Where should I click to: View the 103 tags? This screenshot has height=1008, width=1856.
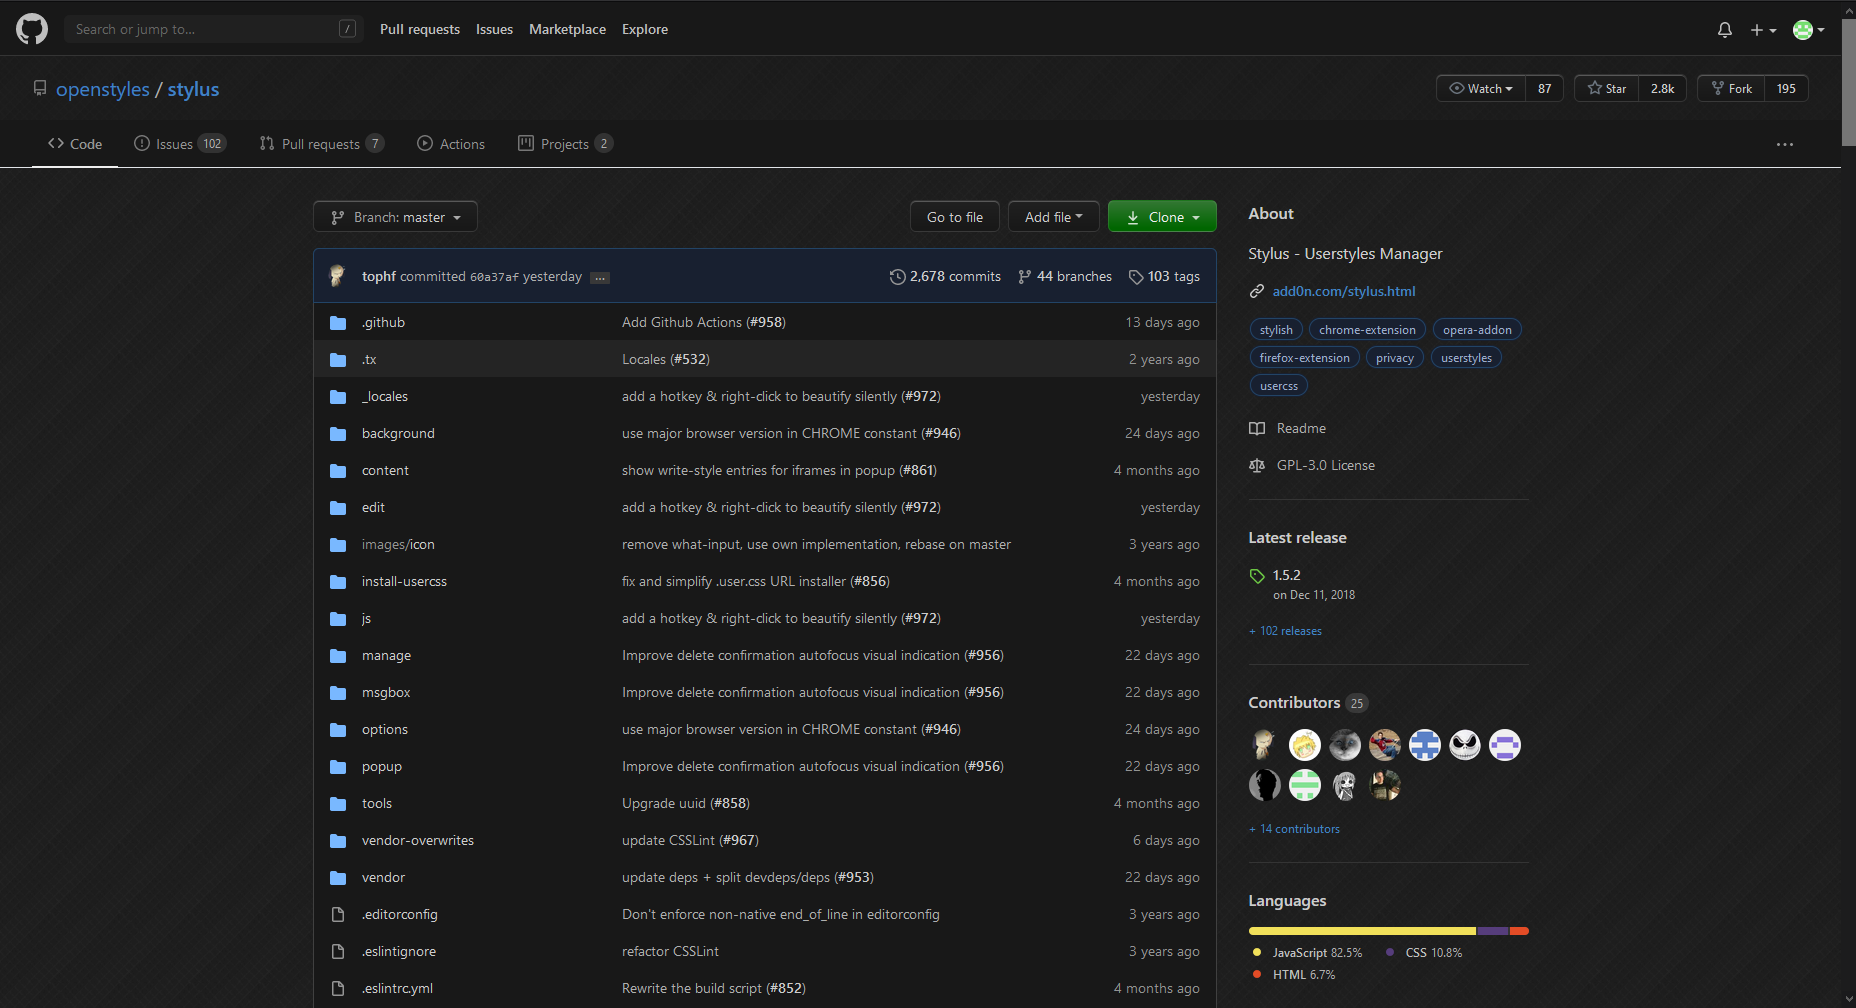click(x=1164, y=276)
